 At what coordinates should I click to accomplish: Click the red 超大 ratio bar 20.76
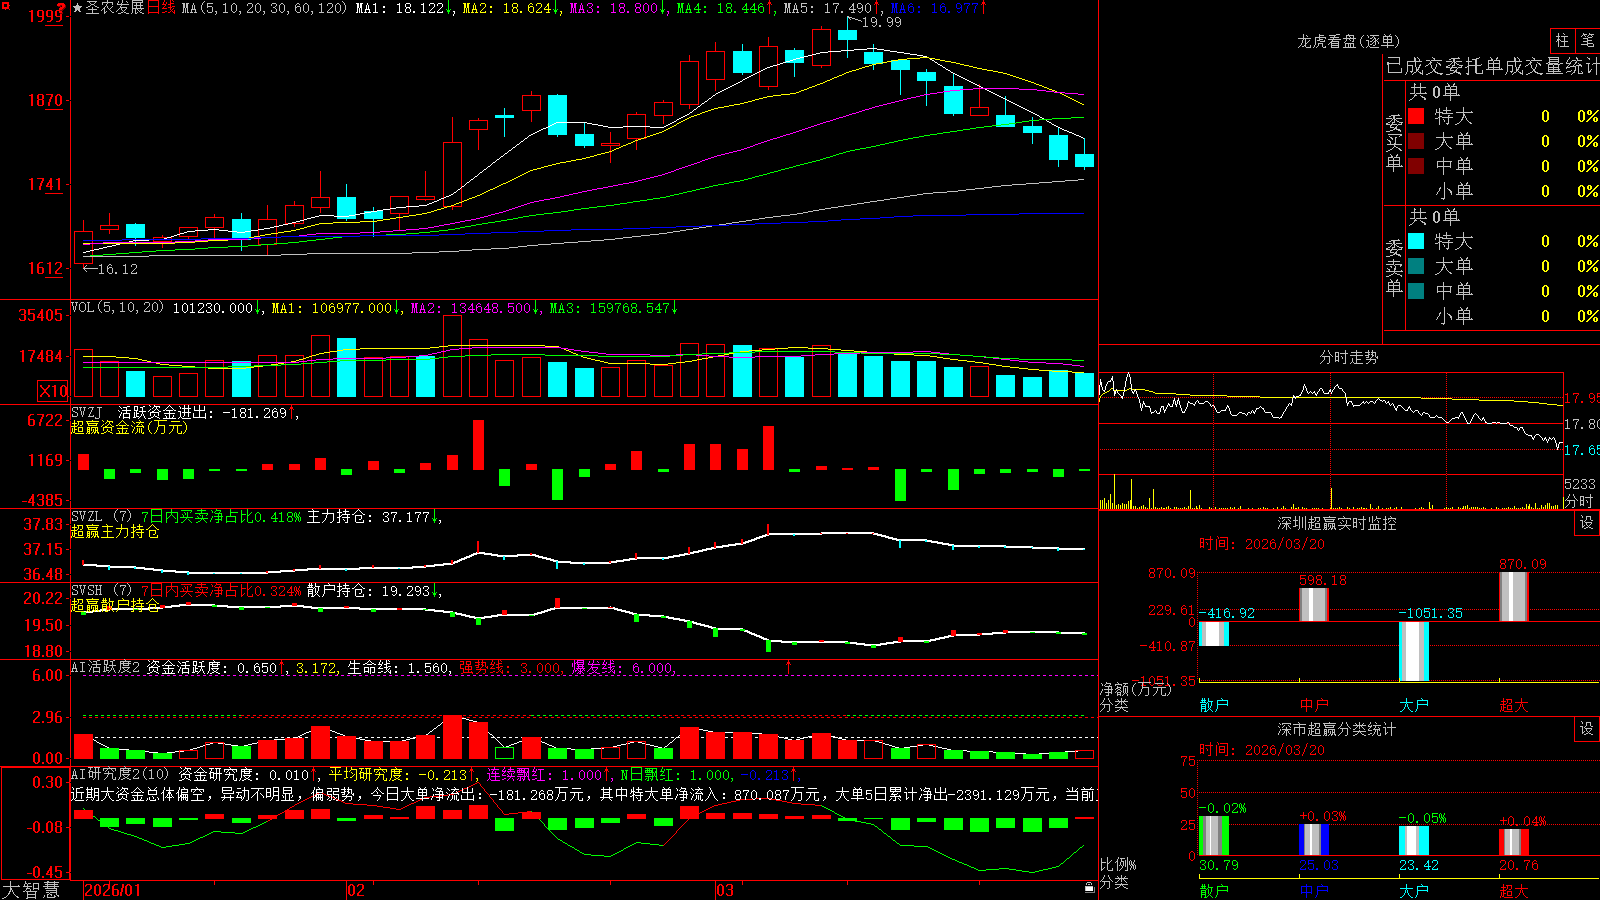coord(1514,842)
